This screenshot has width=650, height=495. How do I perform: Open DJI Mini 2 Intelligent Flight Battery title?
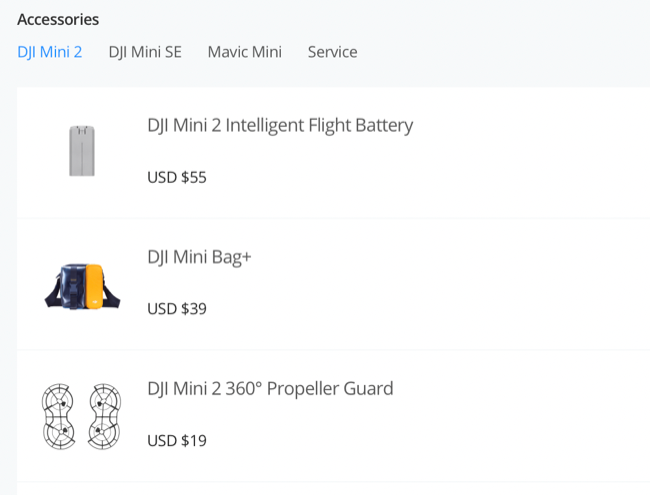point(280,126)
